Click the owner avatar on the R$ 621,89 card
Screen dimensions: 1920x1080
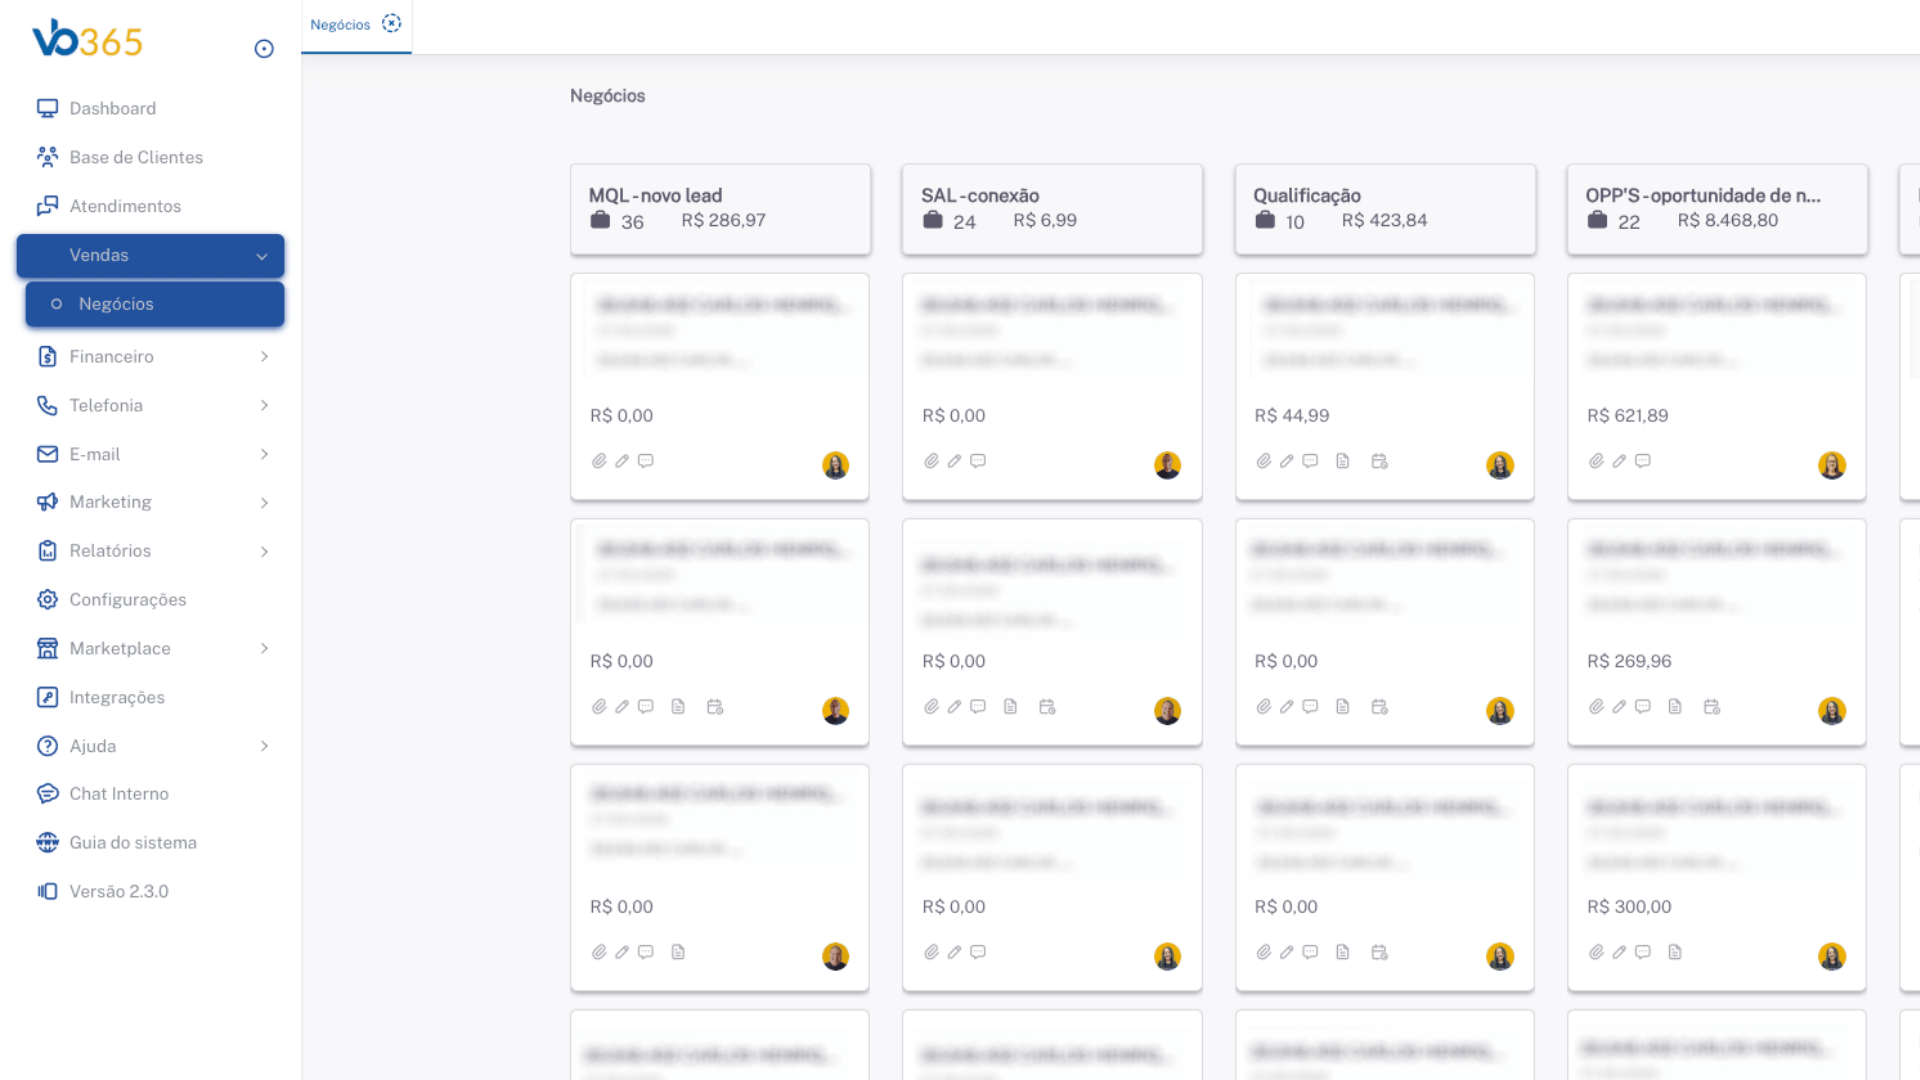pyautogui.click(x=1832, y=465)
